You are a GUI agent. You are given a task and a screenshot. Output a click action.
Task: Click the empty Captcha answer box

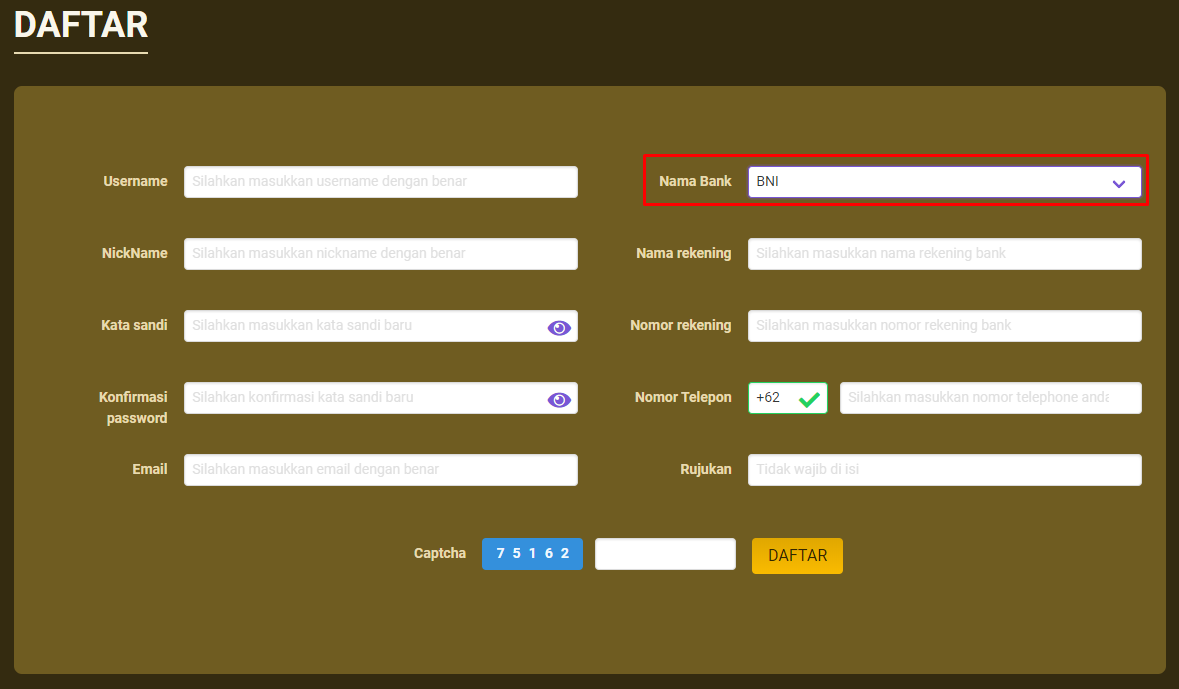pos(665,554)
